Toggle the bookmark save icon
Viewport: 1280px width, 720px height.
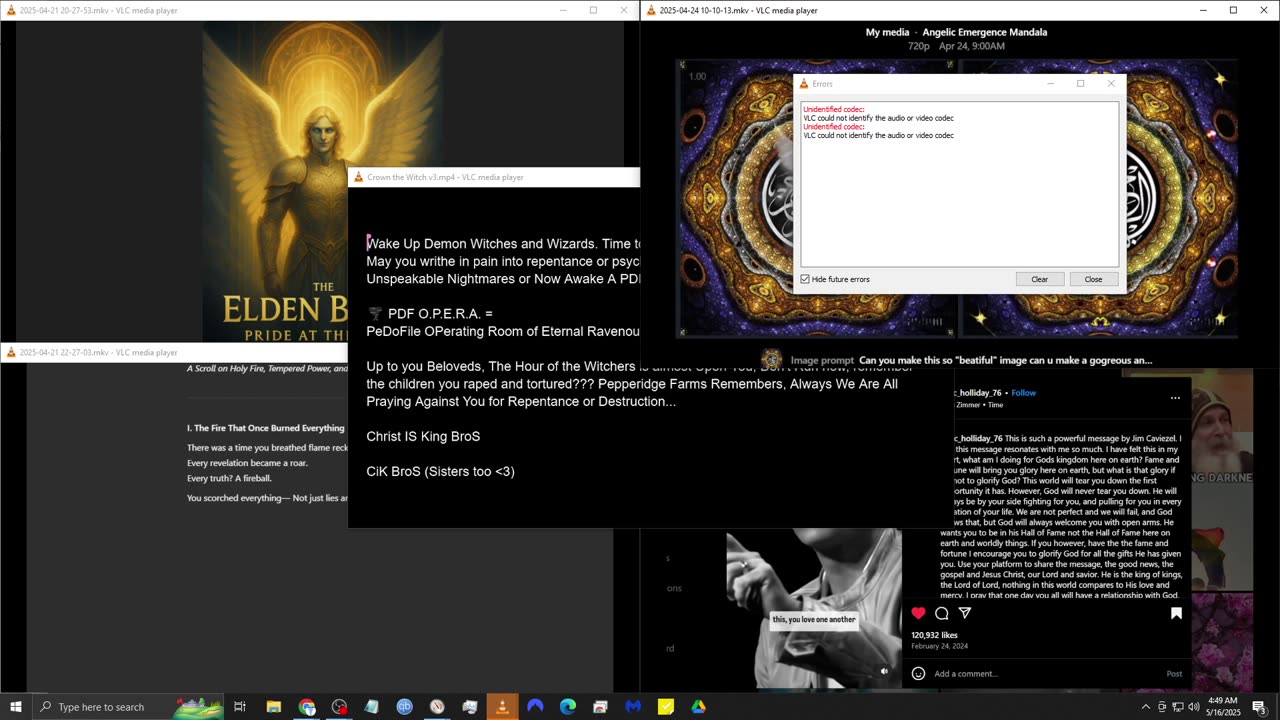click(x=1176, y=613)
